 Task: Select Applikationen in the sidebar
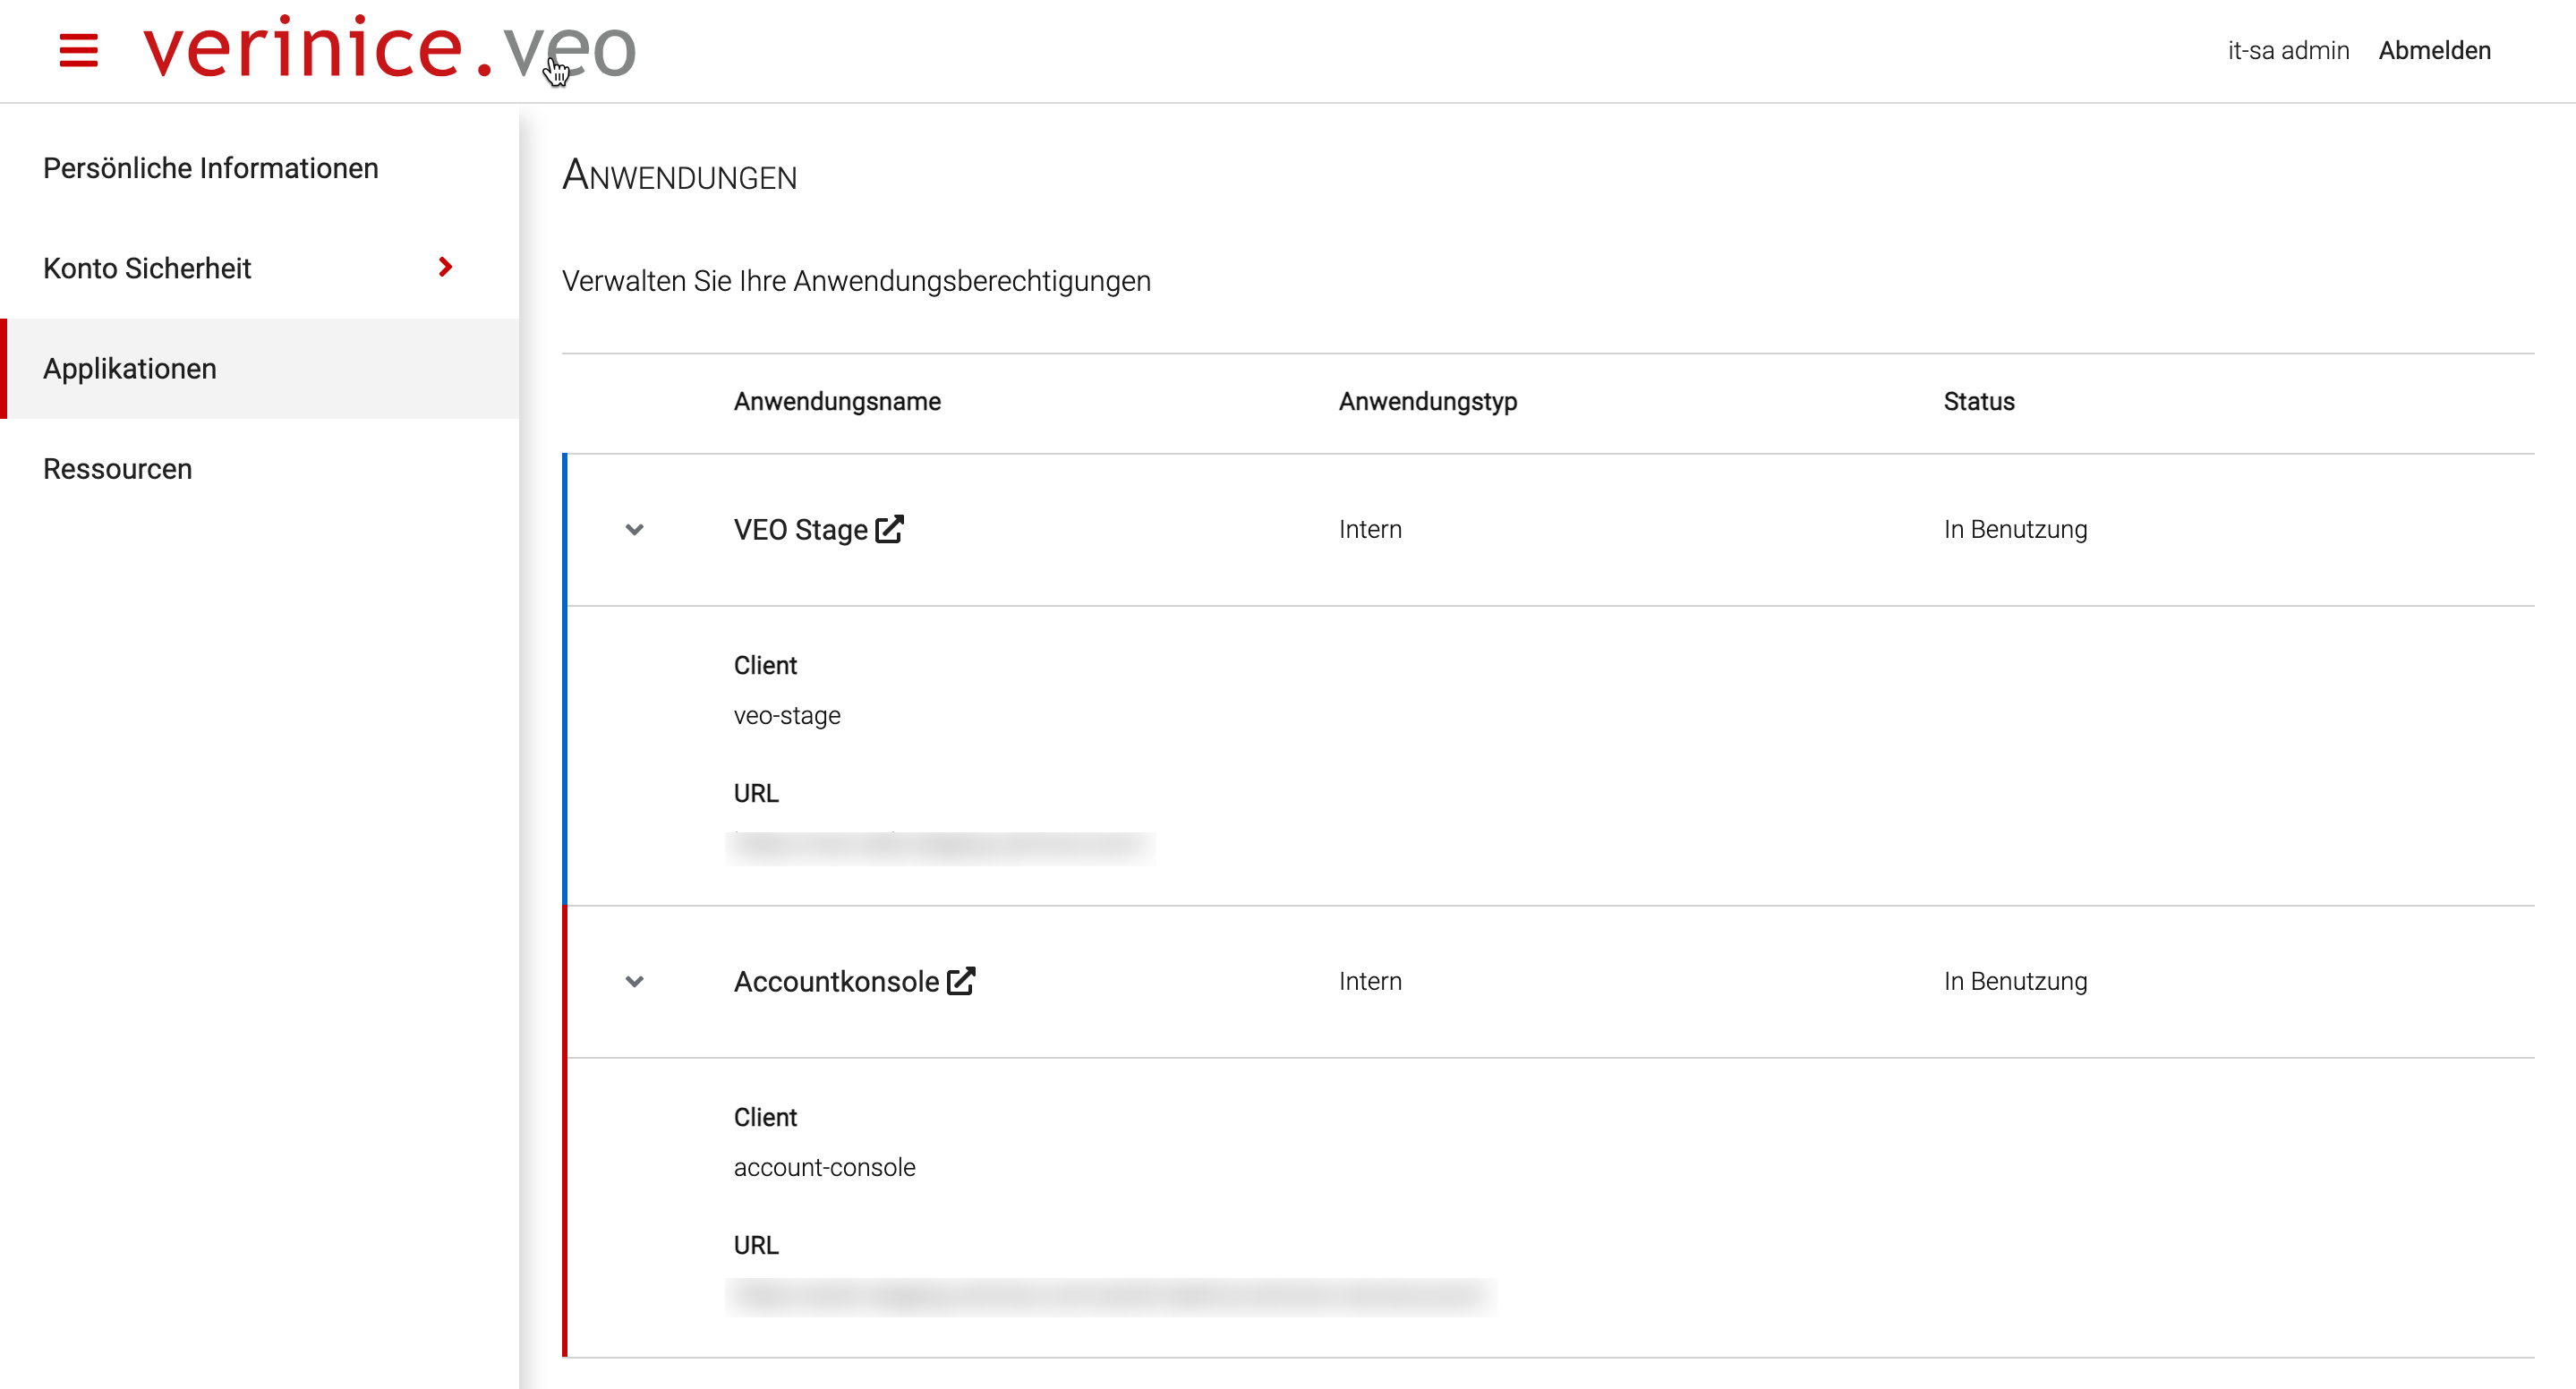pos(130,369)
